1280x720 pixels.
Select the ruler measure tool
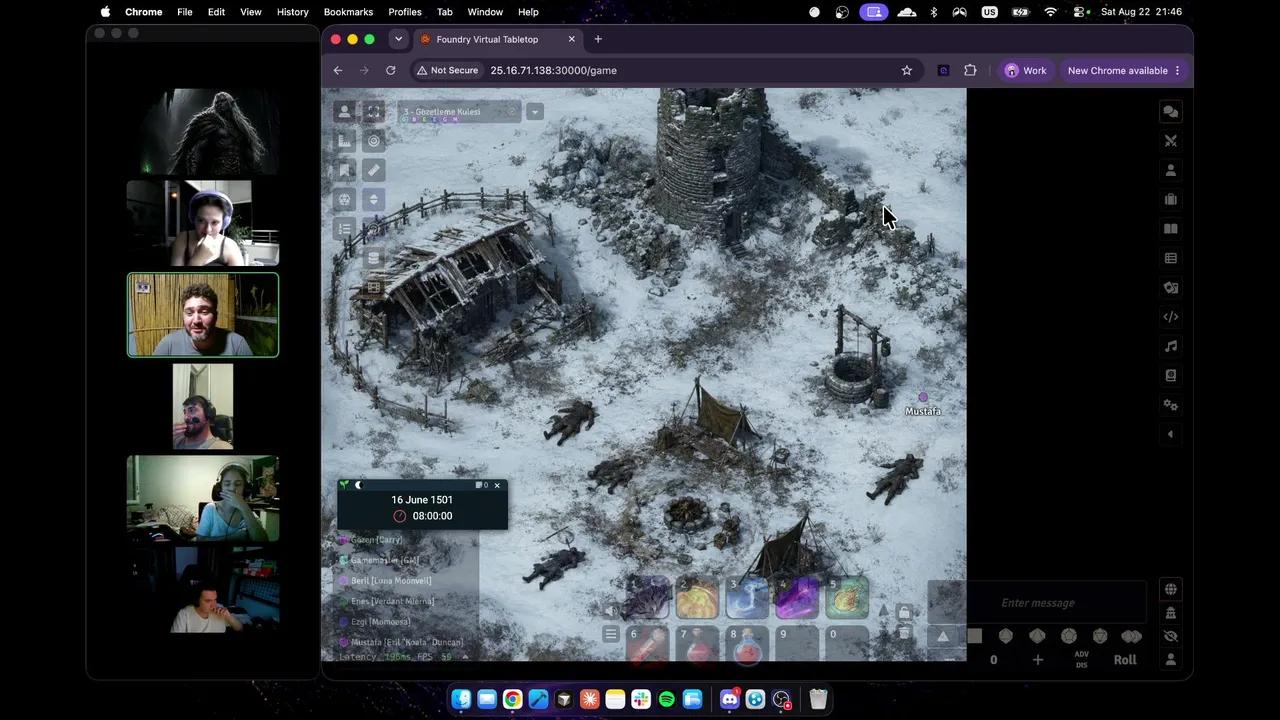point(373,170)
